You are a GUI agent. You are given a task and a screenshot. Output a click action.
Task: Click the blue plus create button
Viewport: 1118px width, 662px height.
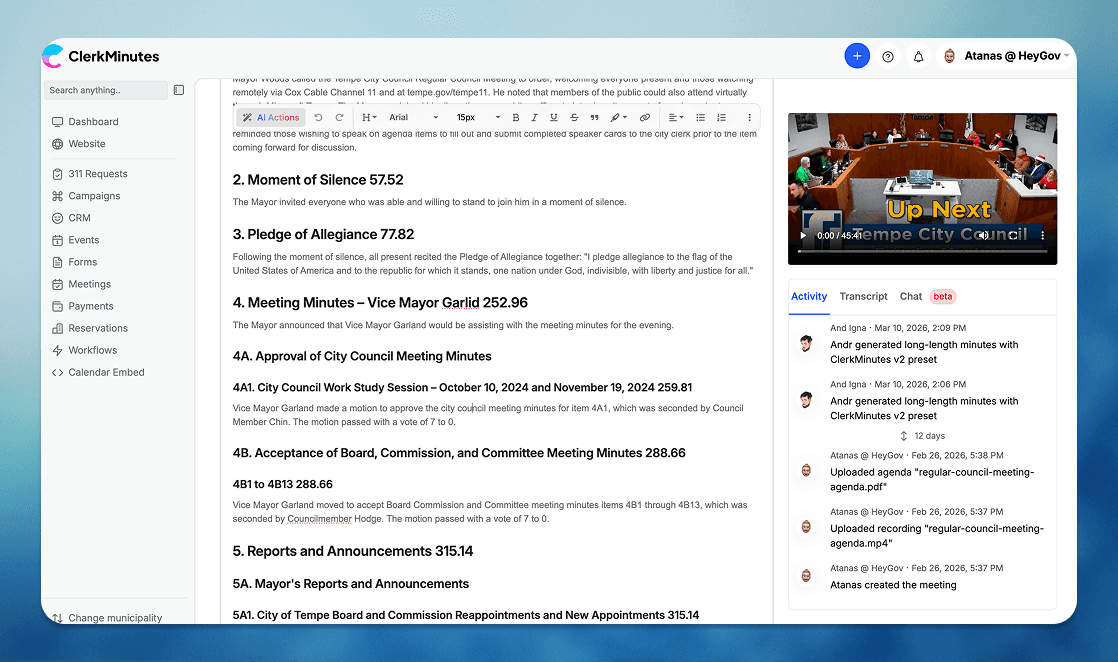tap(857, 56)
